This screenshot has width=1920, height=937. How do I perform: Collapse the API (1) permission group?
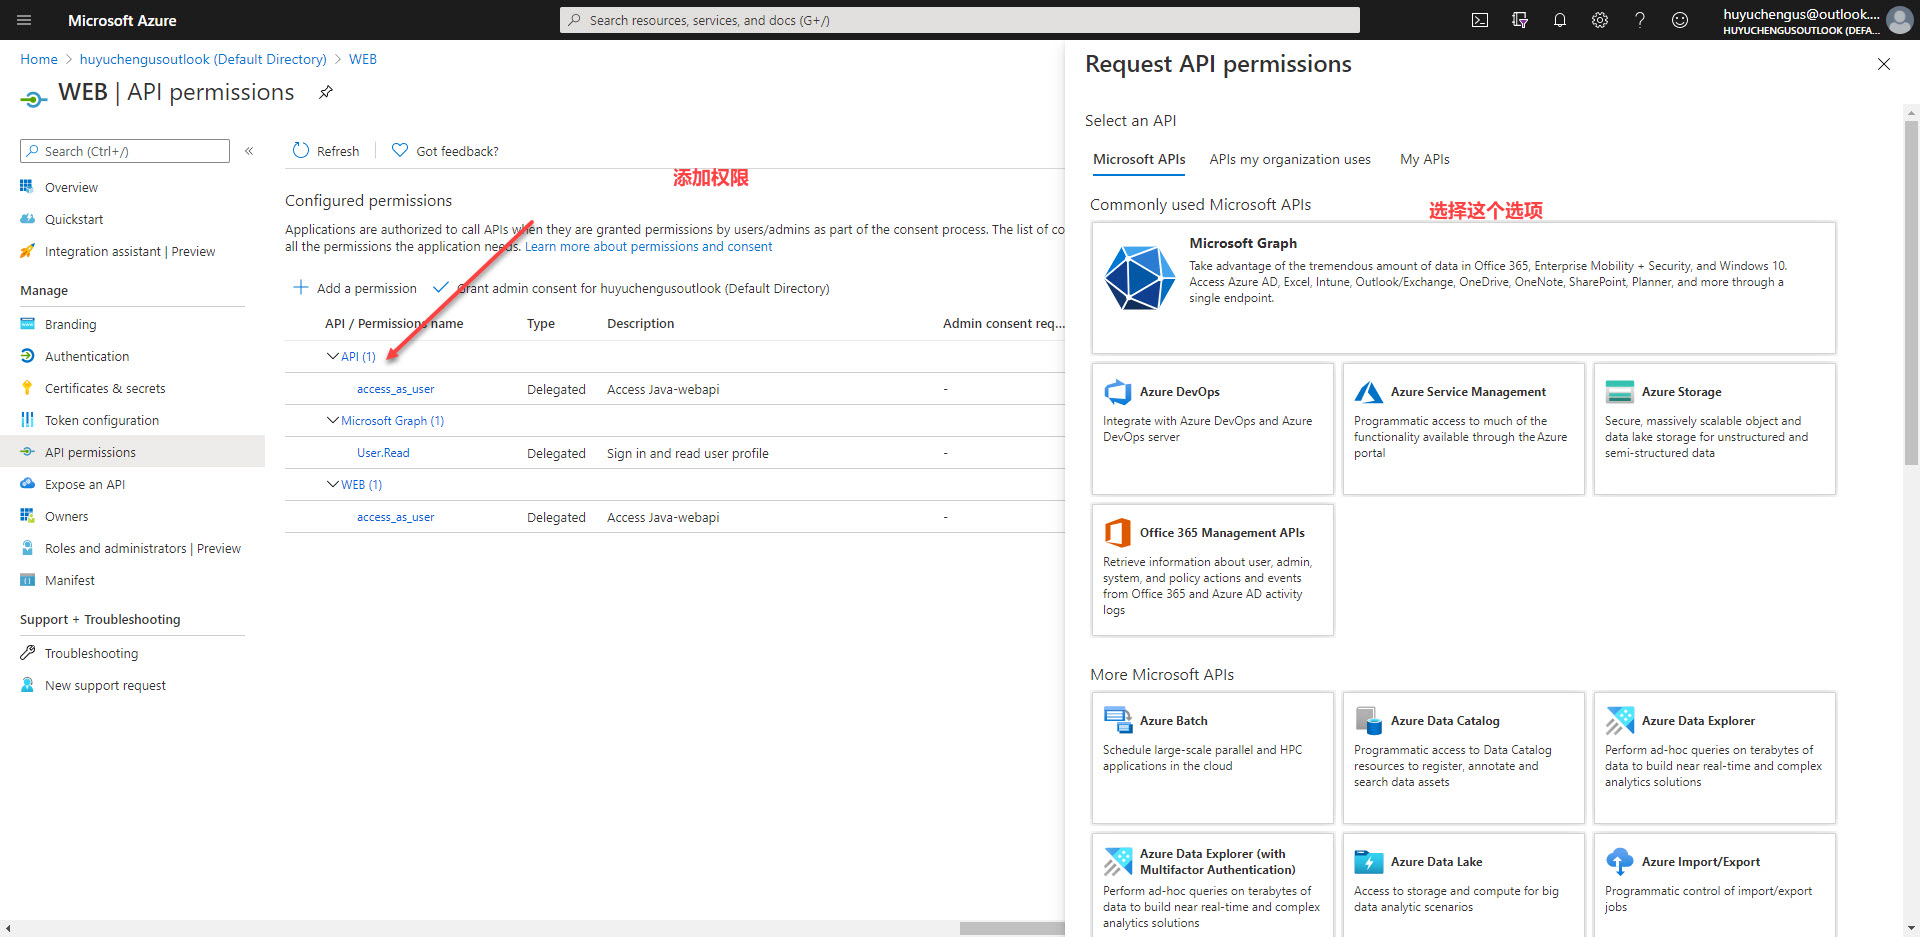tap(333, 356)
